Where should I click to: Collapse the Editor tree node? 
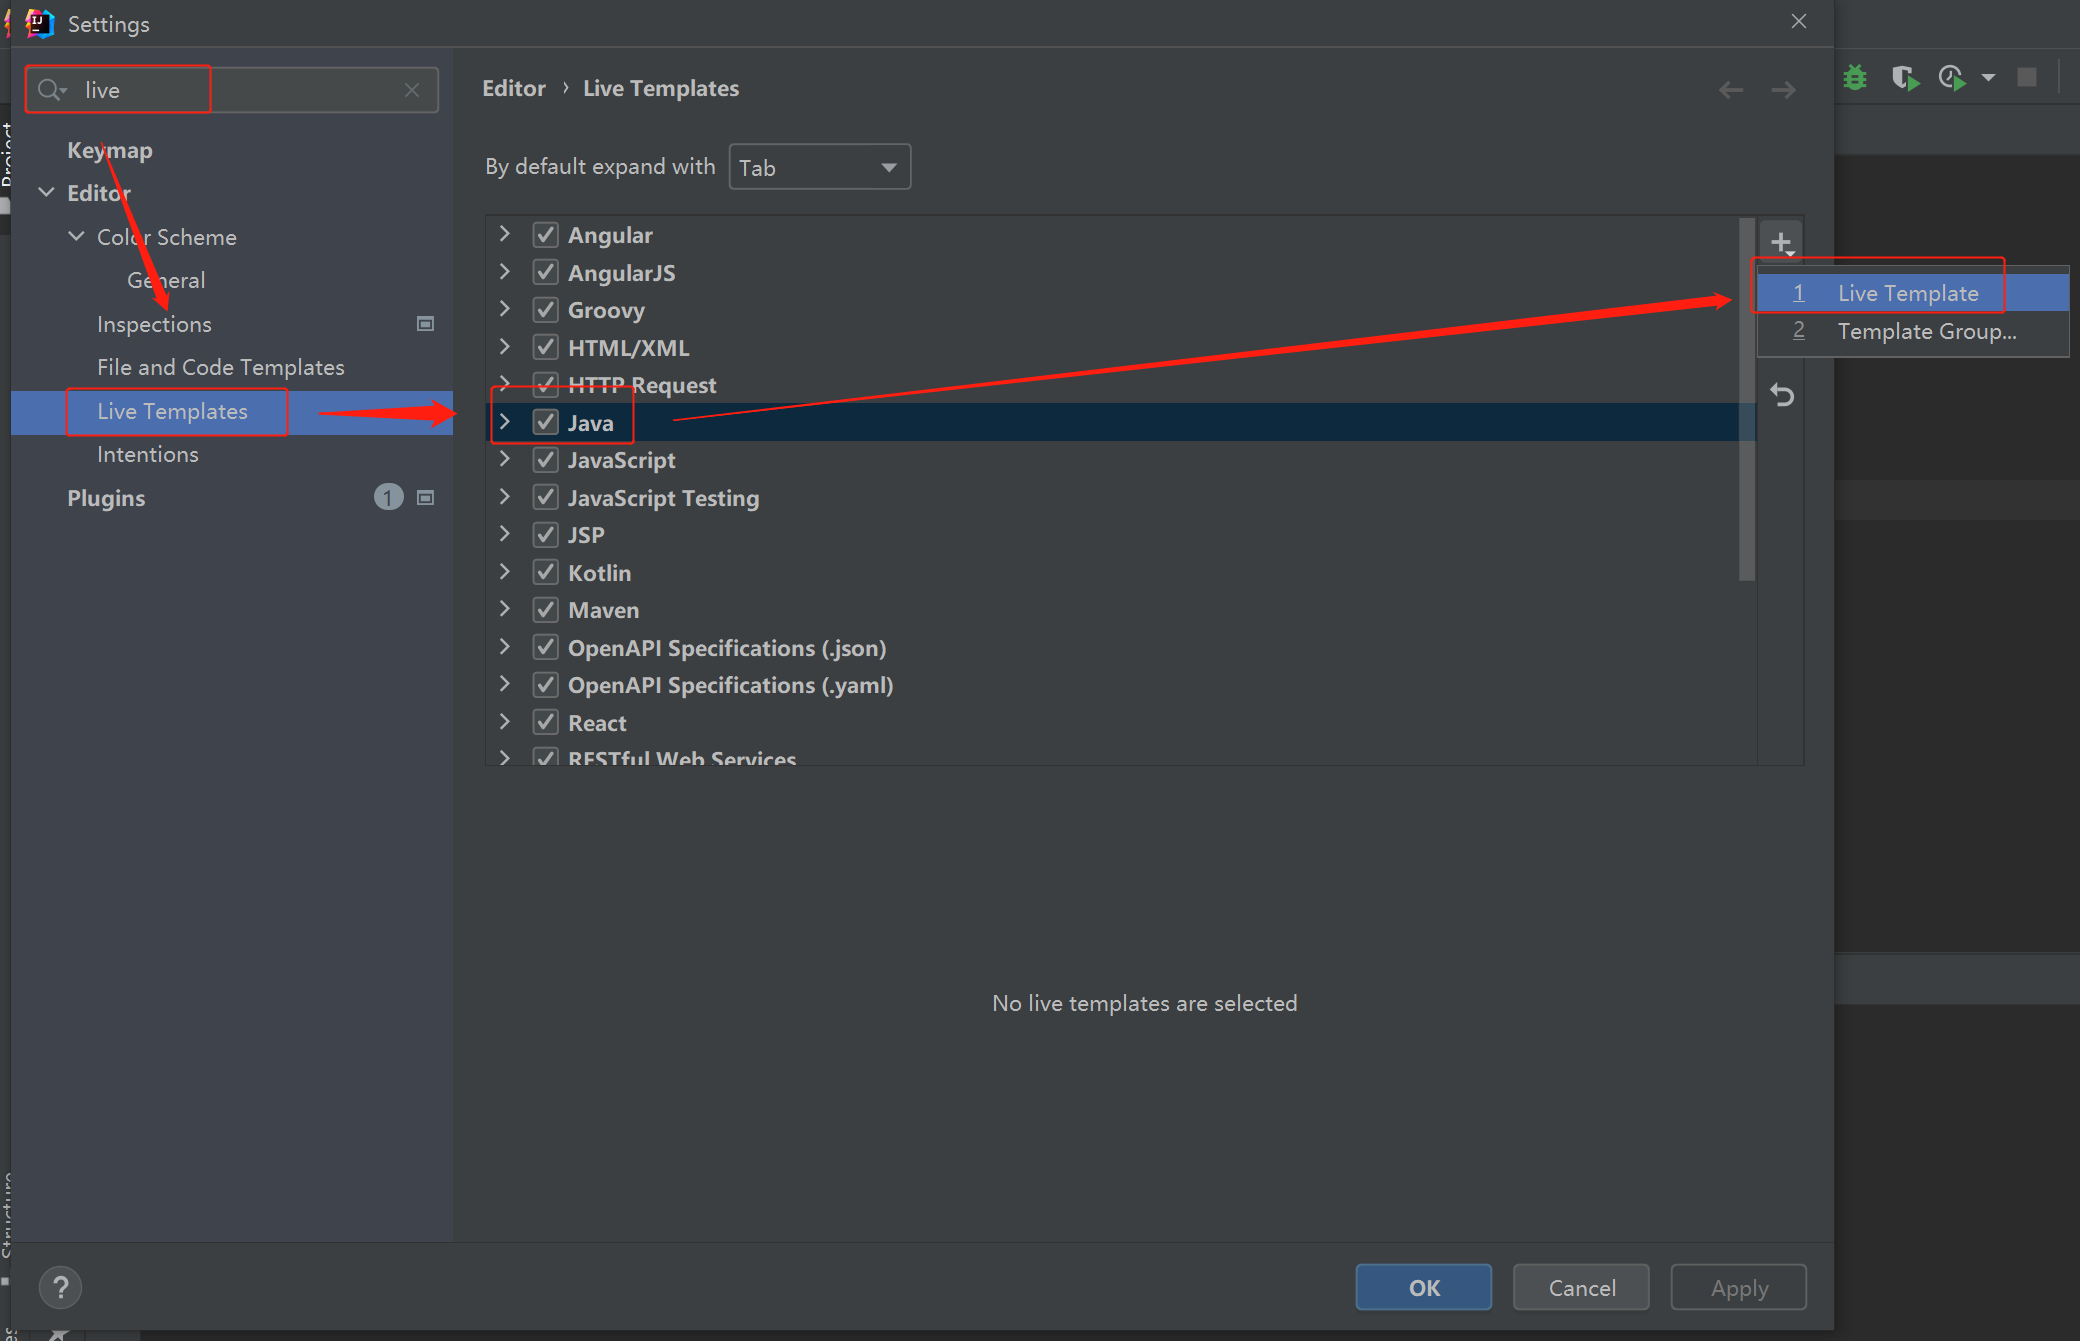pos(47,192)
